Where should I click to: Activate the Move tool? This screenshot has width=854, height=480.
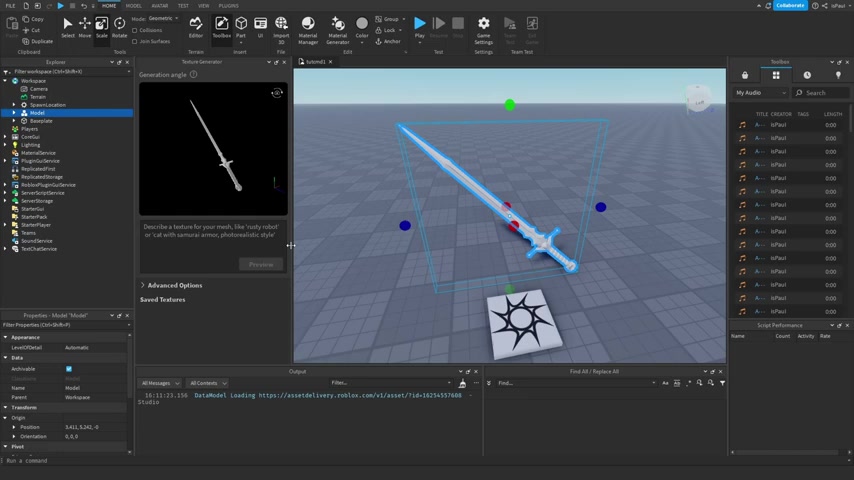(x=84, y=27)
